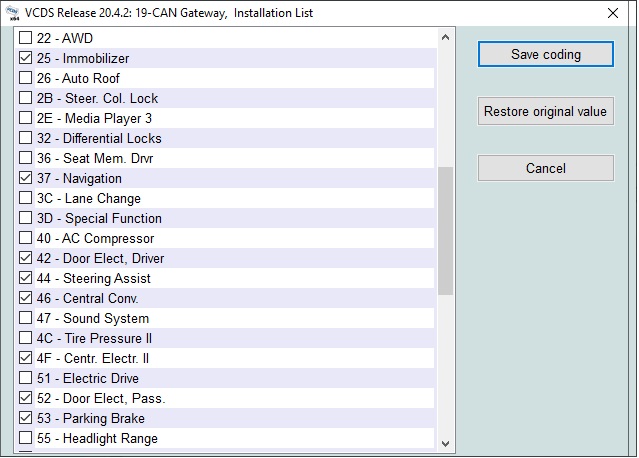Enable 51 - Electric Drive checkbox
The width and height of the screenshot is (639, 458).
pos(25,378)
